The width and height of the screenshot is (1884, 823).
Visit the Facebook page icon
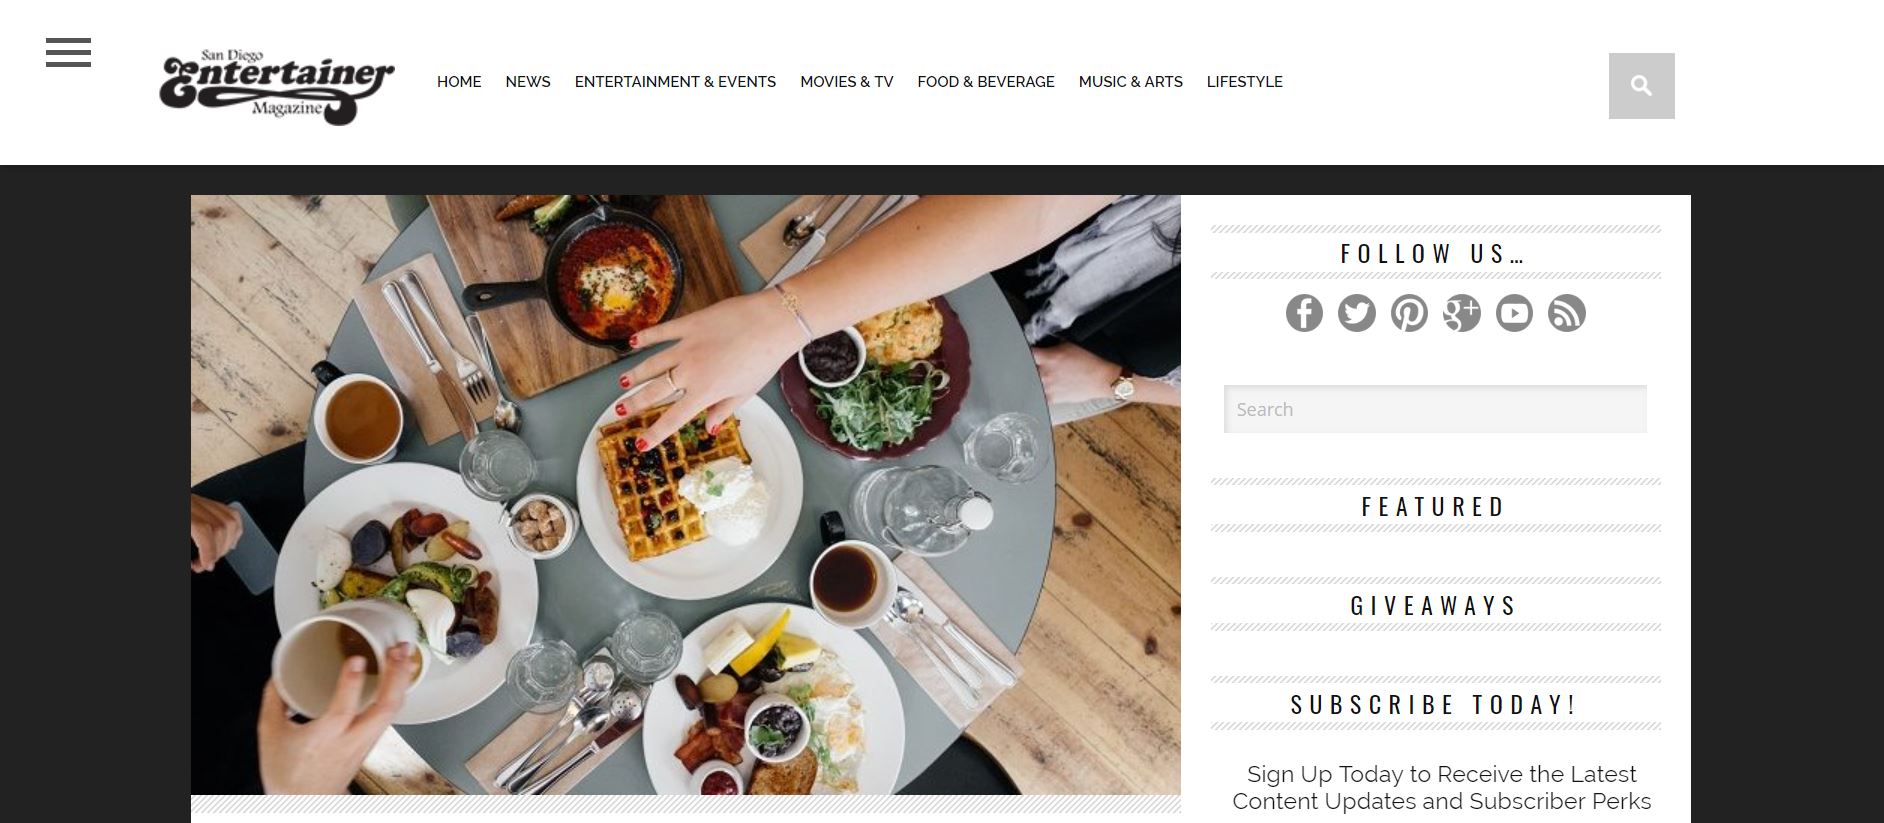click(1304, 313)
